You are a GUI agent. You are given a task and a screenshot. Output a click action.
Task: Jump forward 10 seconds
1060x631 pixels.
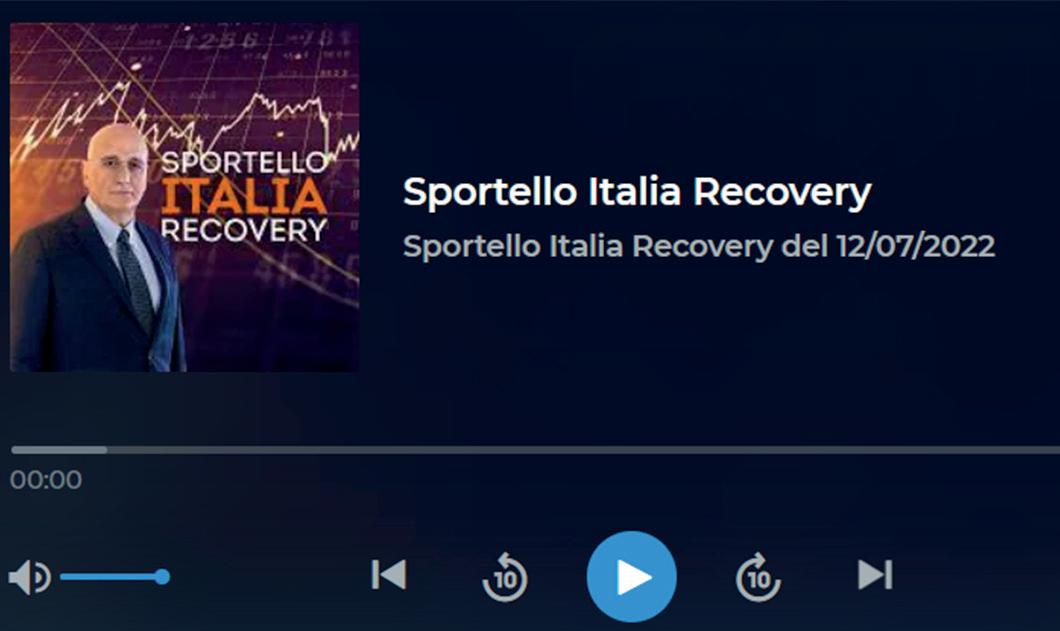758,577
